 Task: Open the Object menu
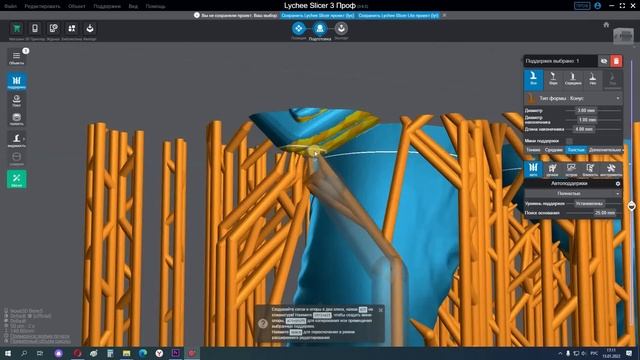77,6
